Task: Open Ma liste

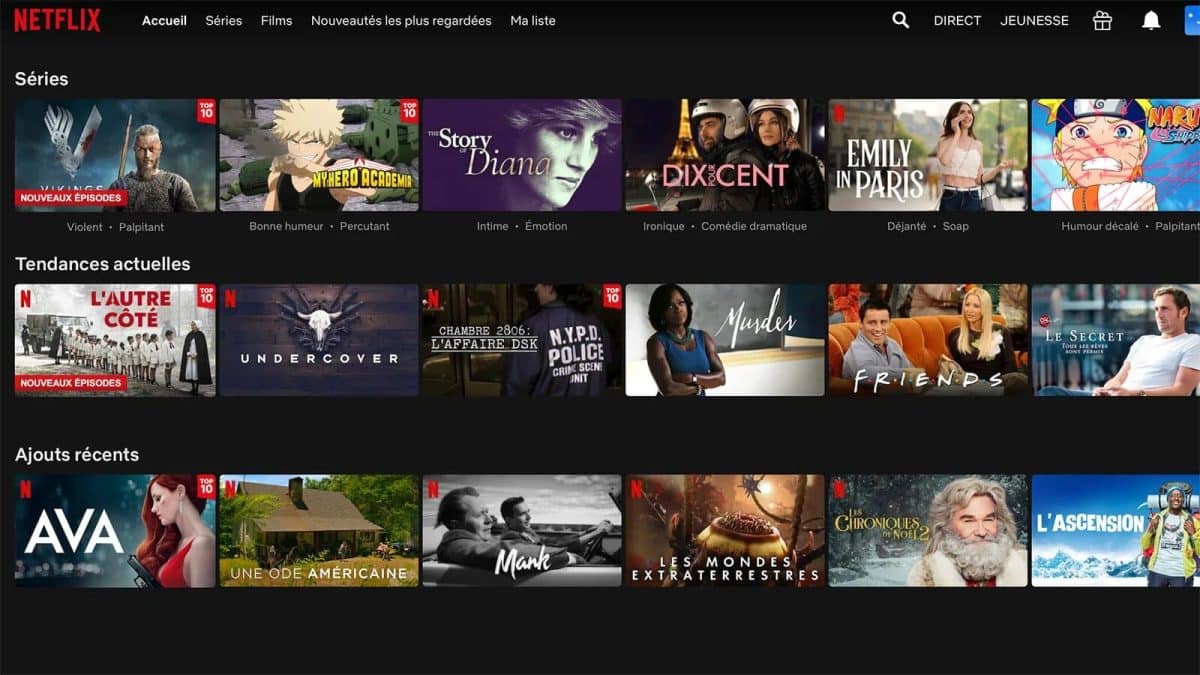Action: click(x=533, y=20)
